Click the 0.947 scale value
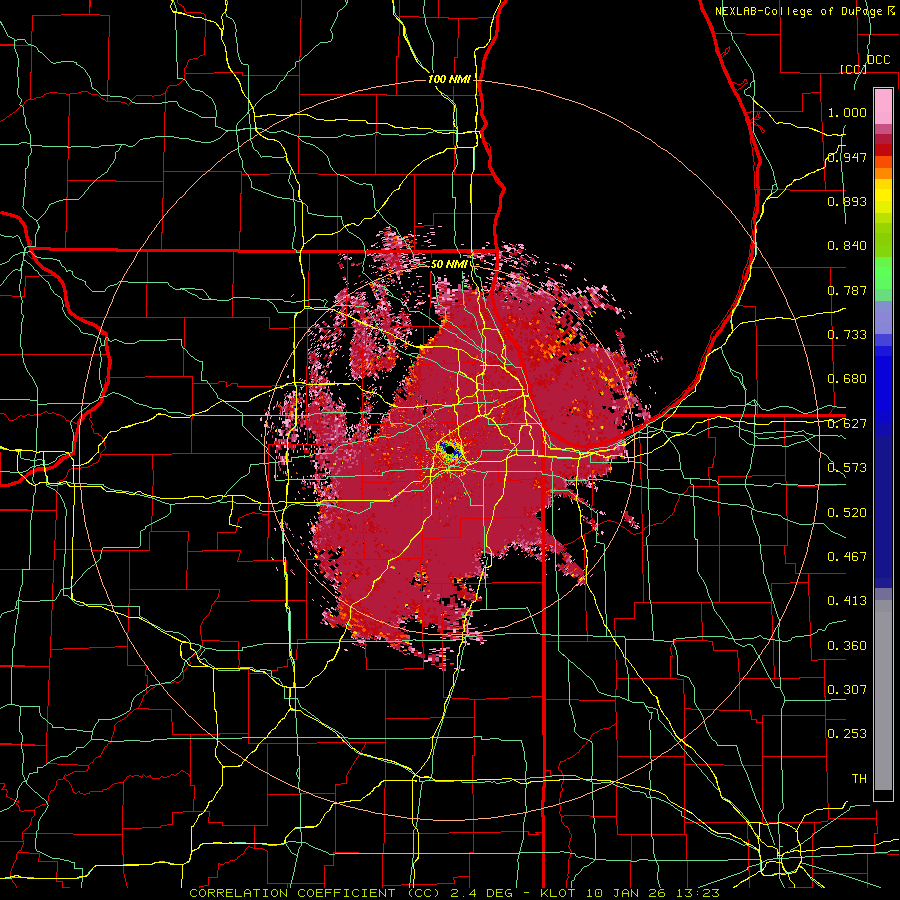900x900 pixels. [x=847, y=157]
